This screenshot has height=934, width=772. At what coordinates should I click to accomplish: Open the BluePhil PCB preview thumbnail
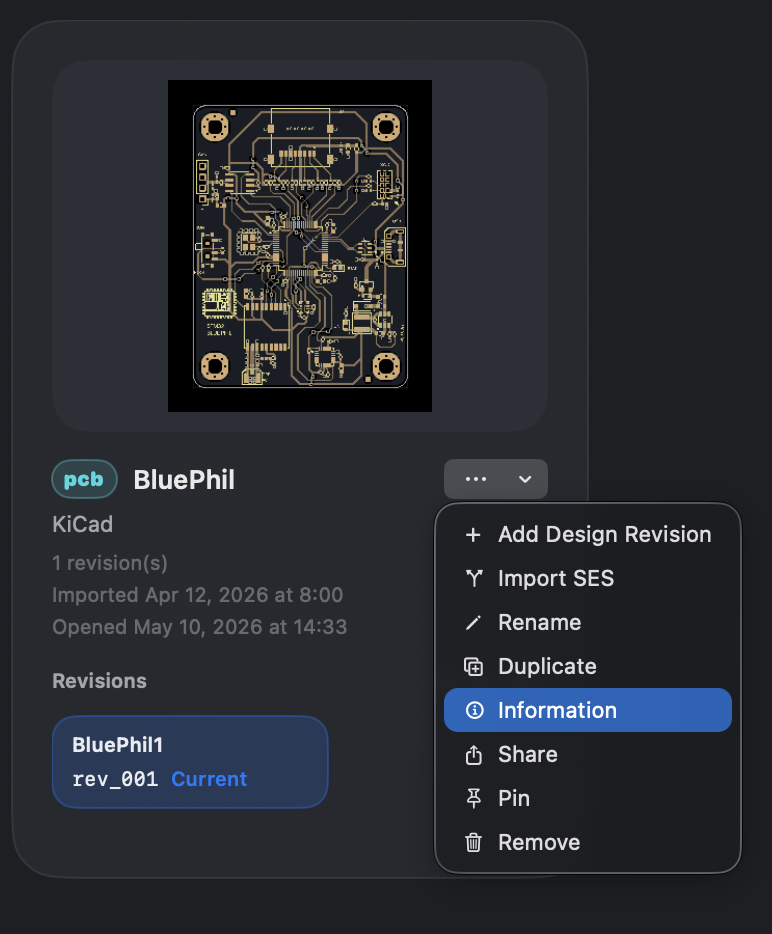click(300, 246)
